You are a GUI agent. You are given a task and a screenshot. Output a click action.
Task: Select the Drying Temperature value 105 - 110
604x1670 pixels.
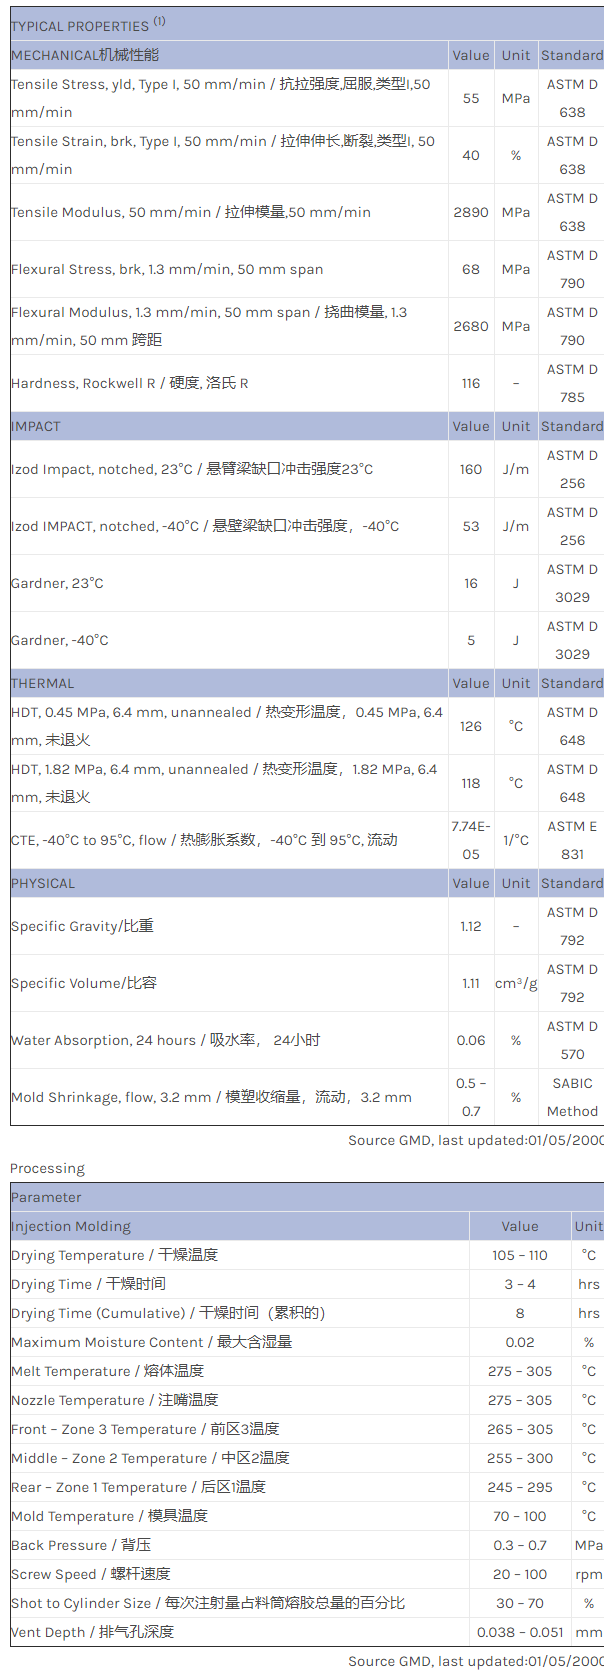519,1255
